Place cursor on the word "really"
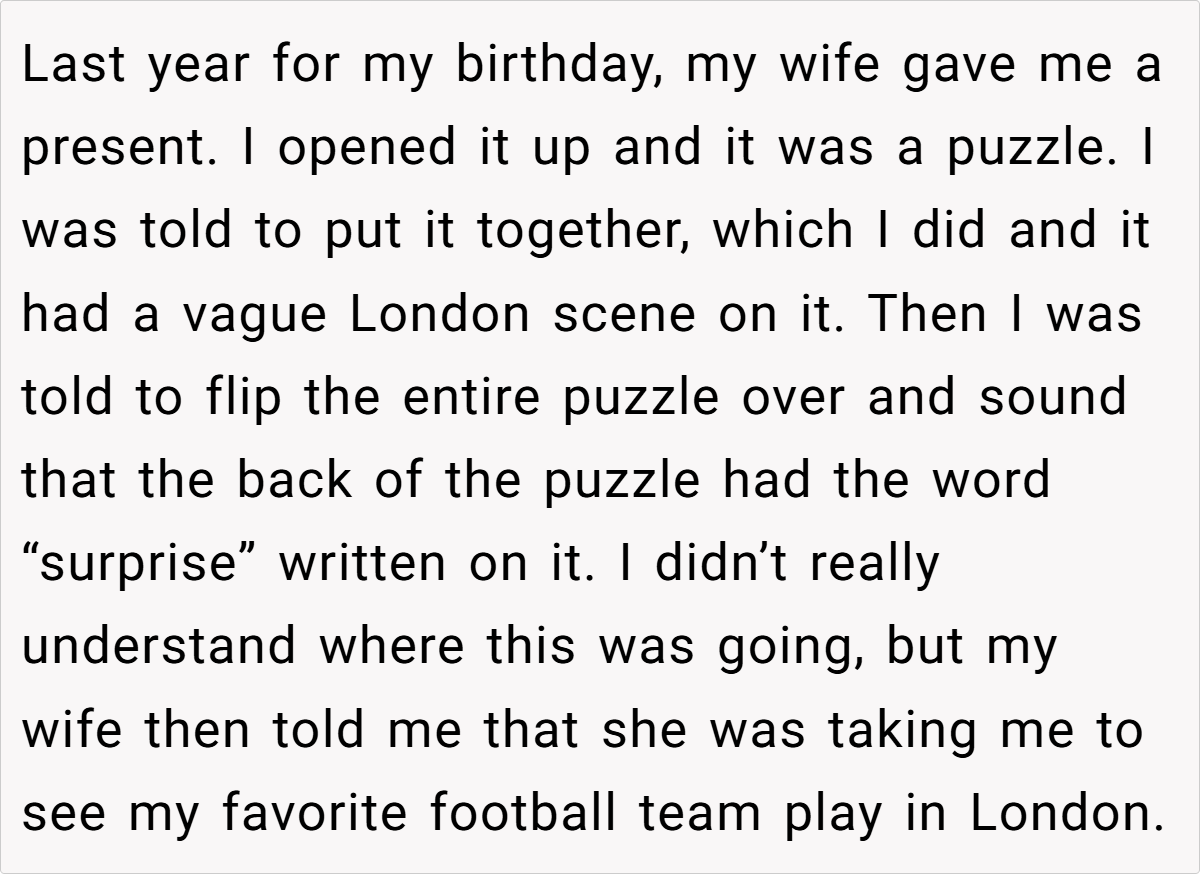Screen dimensions: 1200x874 [x=875, y=563]
